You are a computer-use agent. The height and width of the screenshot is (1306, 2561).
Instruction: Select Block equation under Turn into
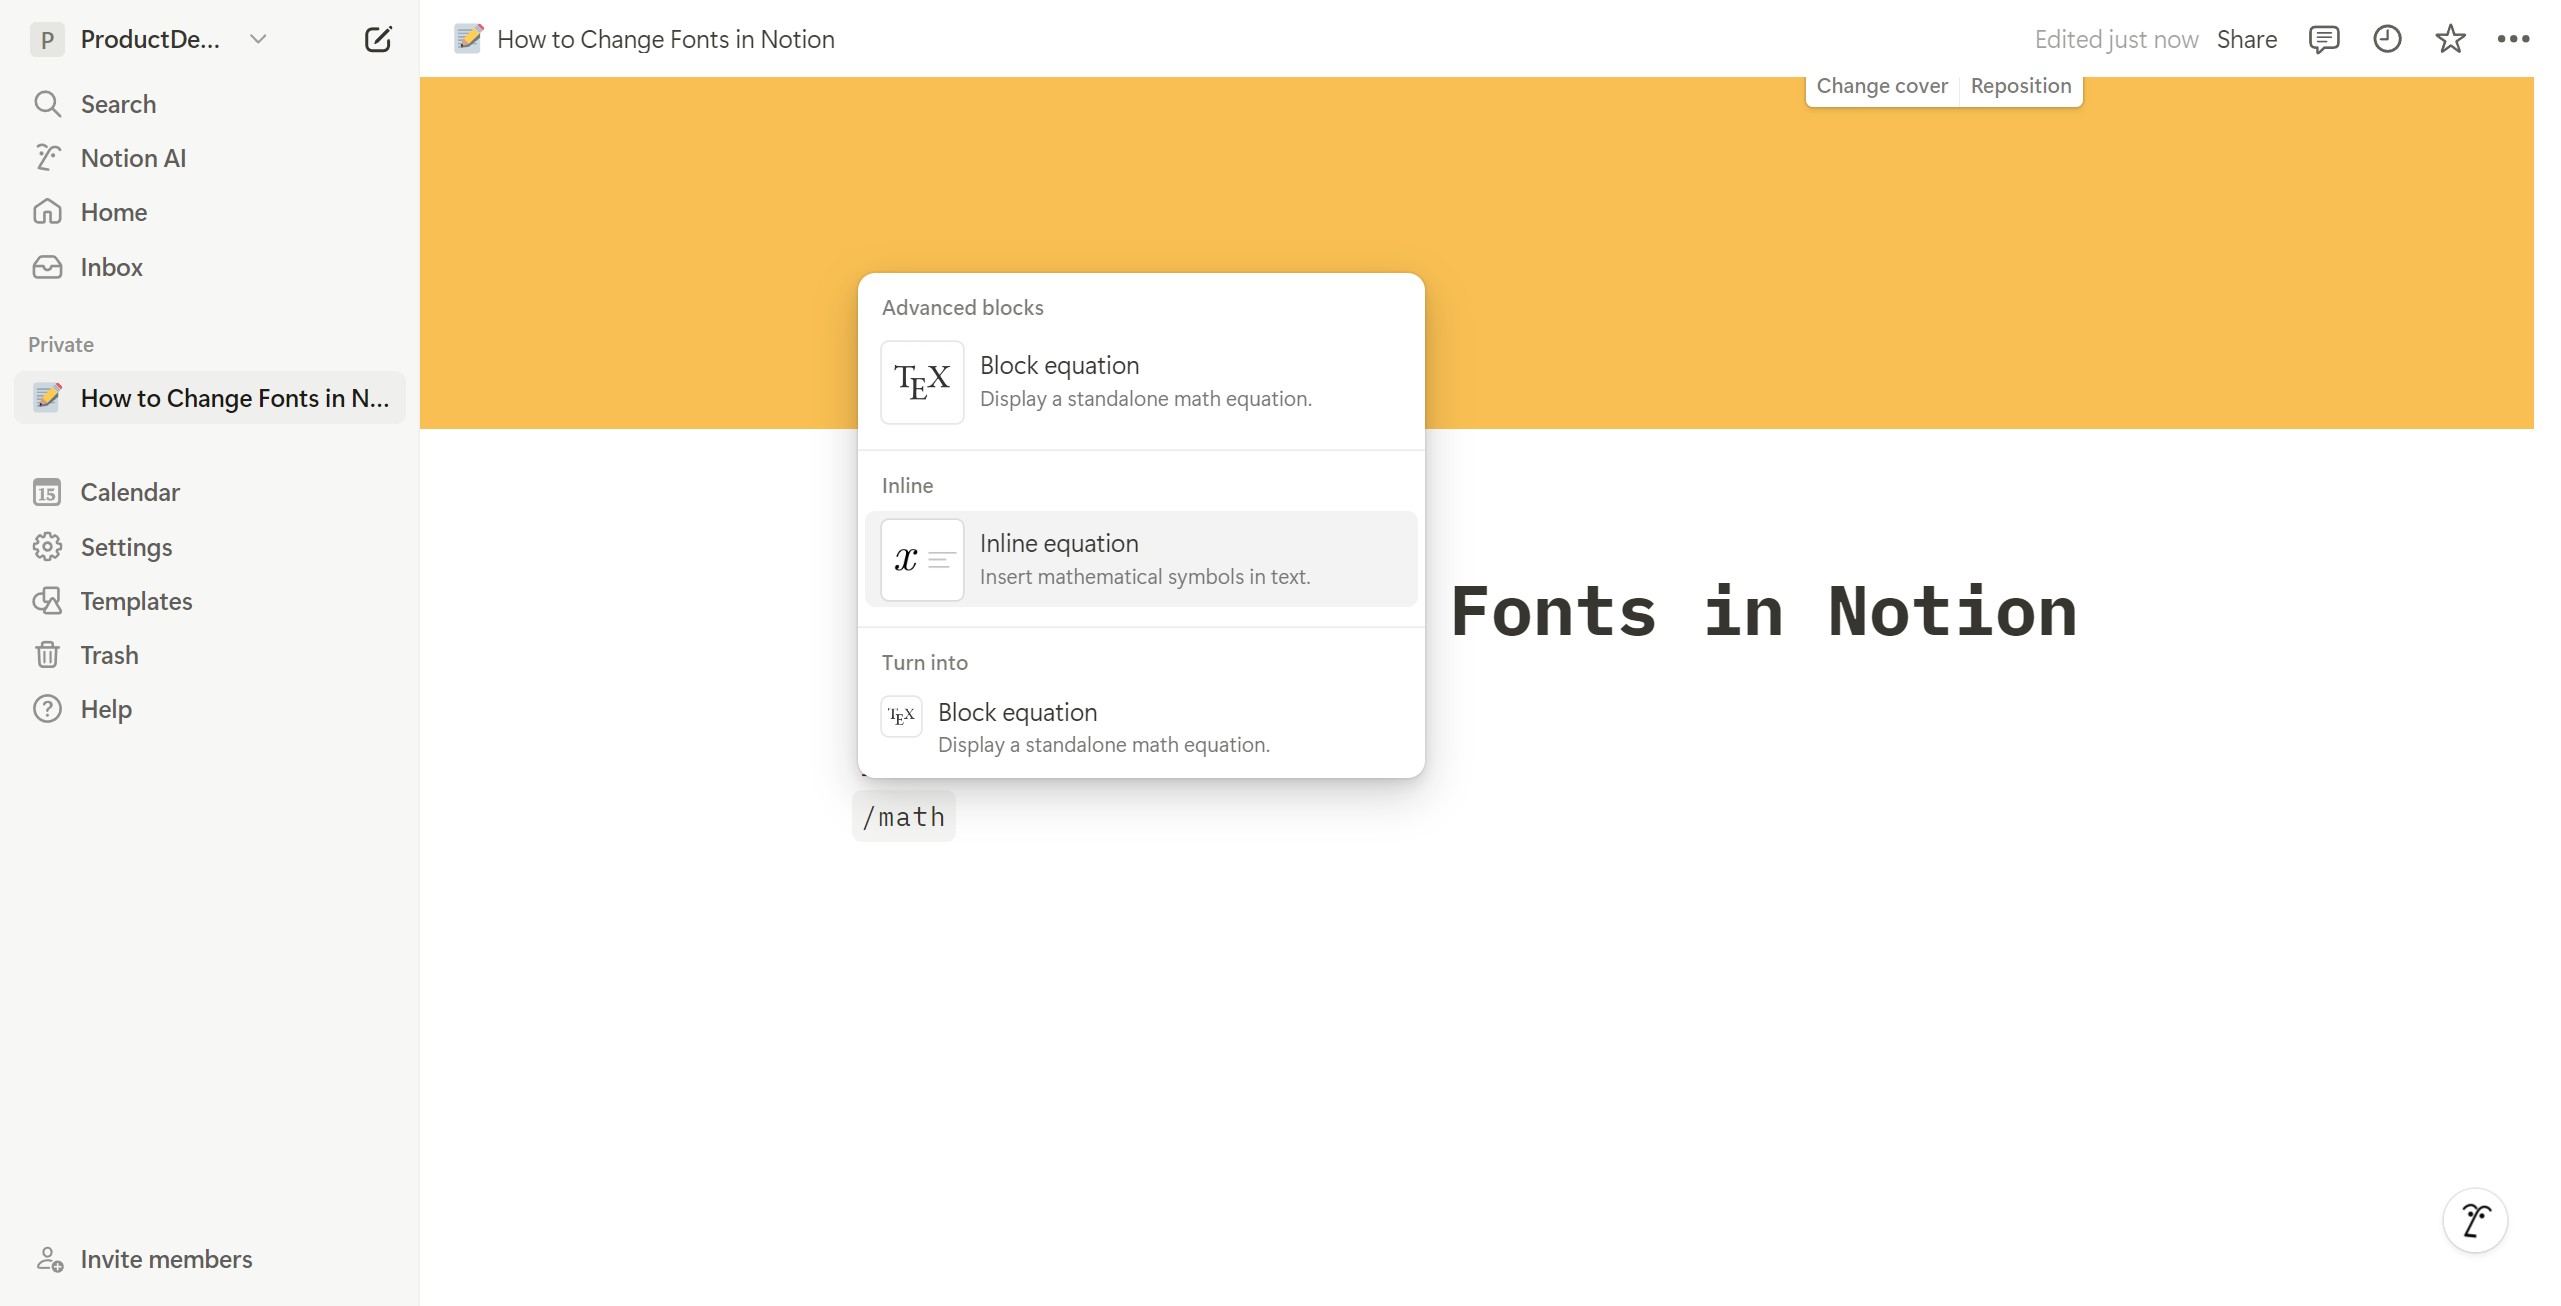tap(1141, 728)
